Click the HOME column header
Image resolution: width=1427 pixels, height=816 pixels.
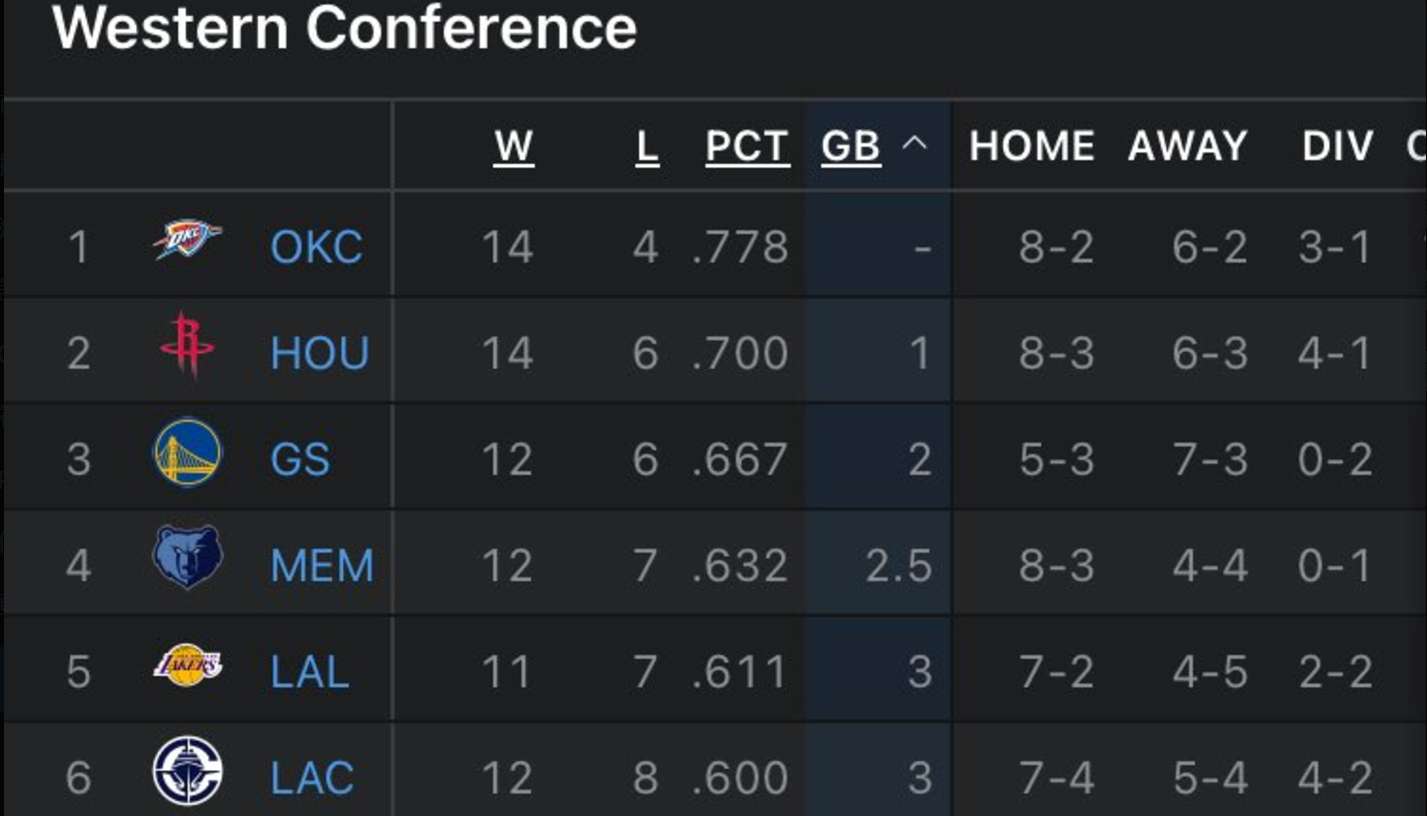pyautogui.click(x=1031, y=147)
